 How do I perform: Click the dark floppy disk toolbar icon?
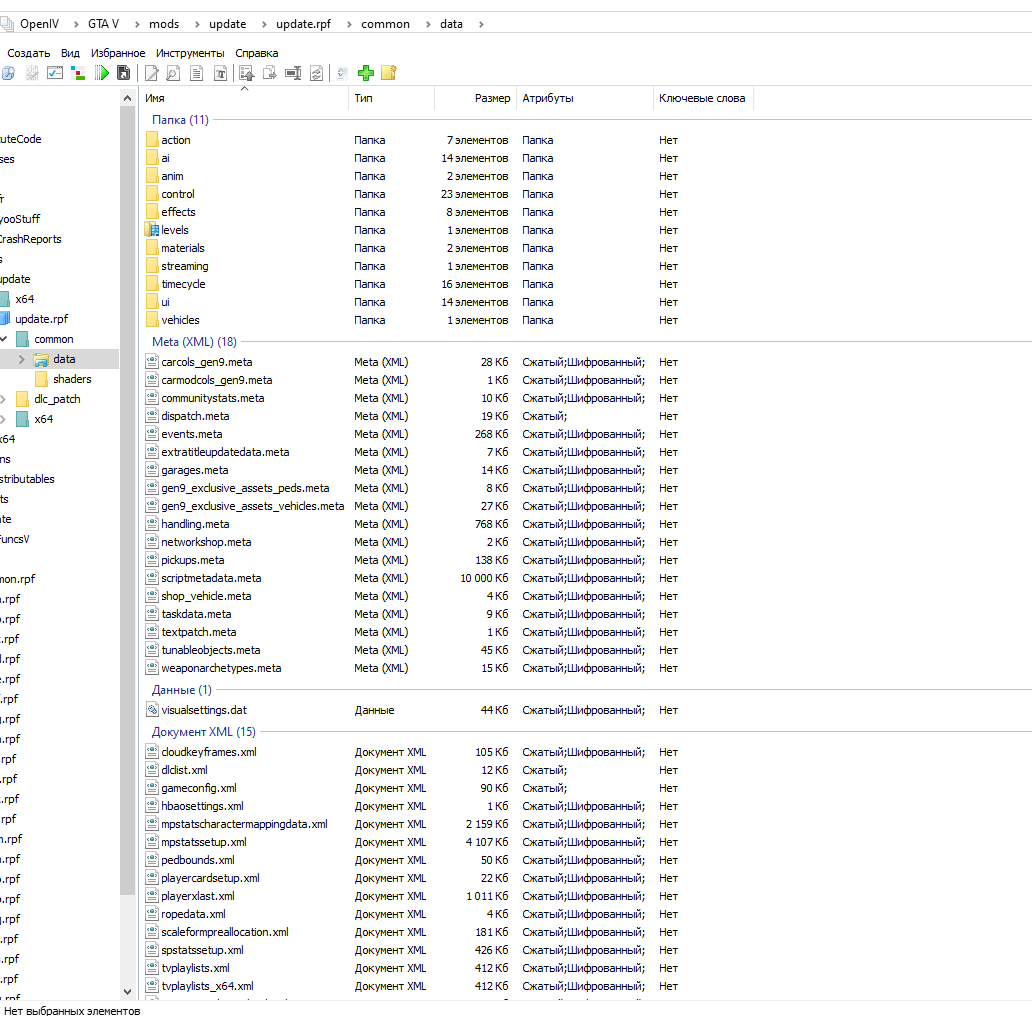(x=124, y=73)
